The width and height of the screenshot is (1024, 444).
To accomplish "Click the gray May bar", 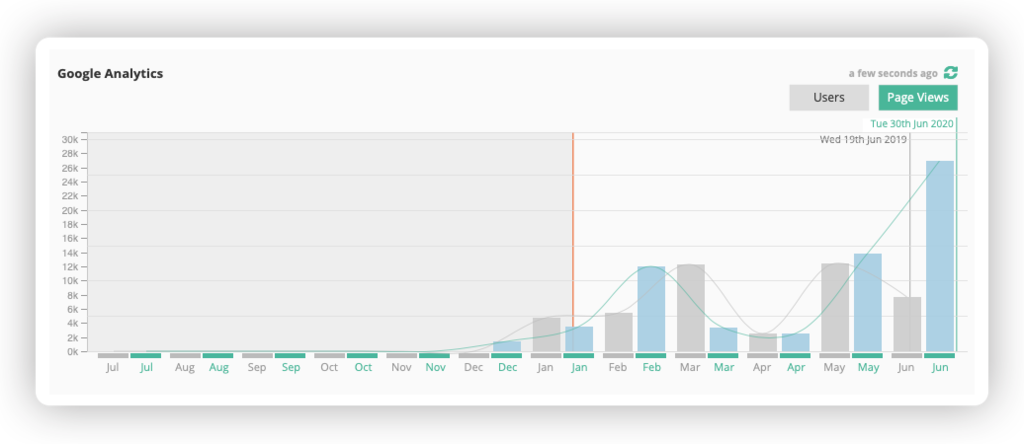I will pos(835,307).
